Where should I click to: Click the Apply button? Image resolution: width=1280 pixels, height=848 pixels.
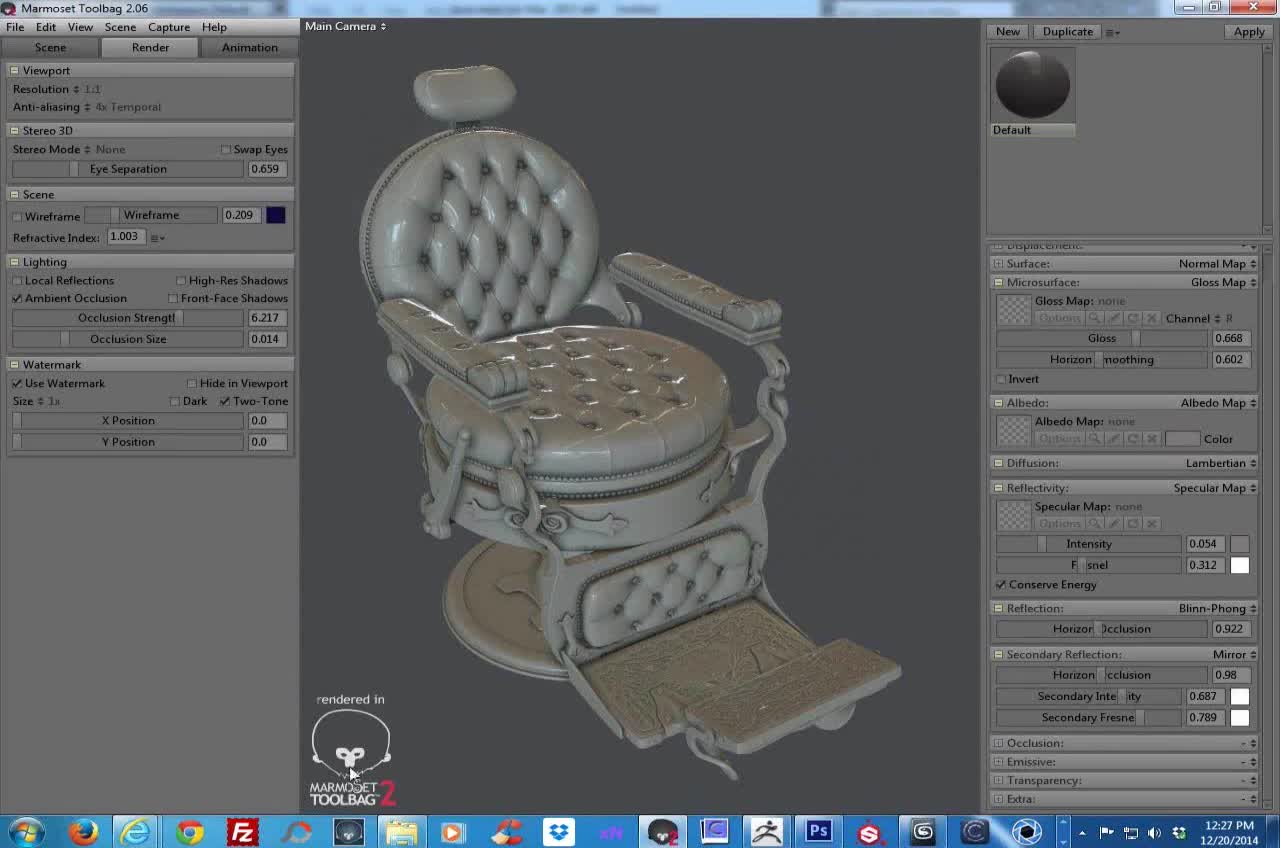coord(1248,32)
